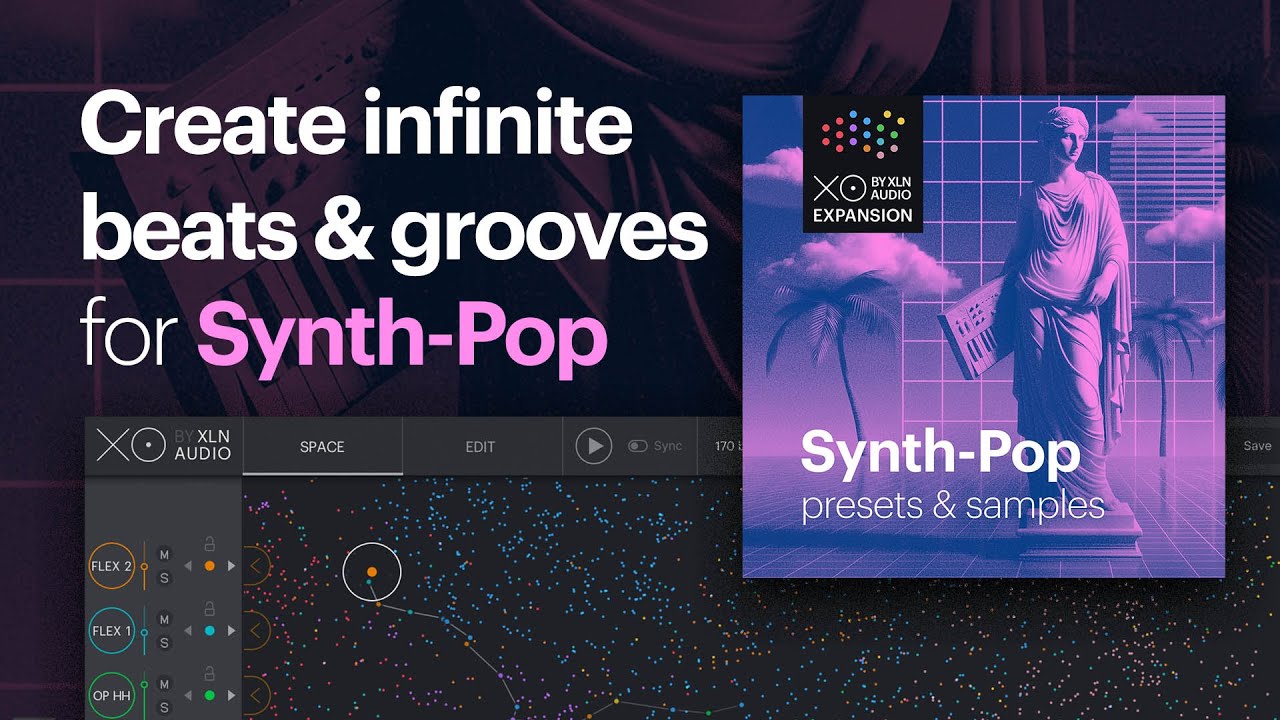Collapse the OP HH row chevron
This screenshot has height=720, width=1280.
[256, 696]
